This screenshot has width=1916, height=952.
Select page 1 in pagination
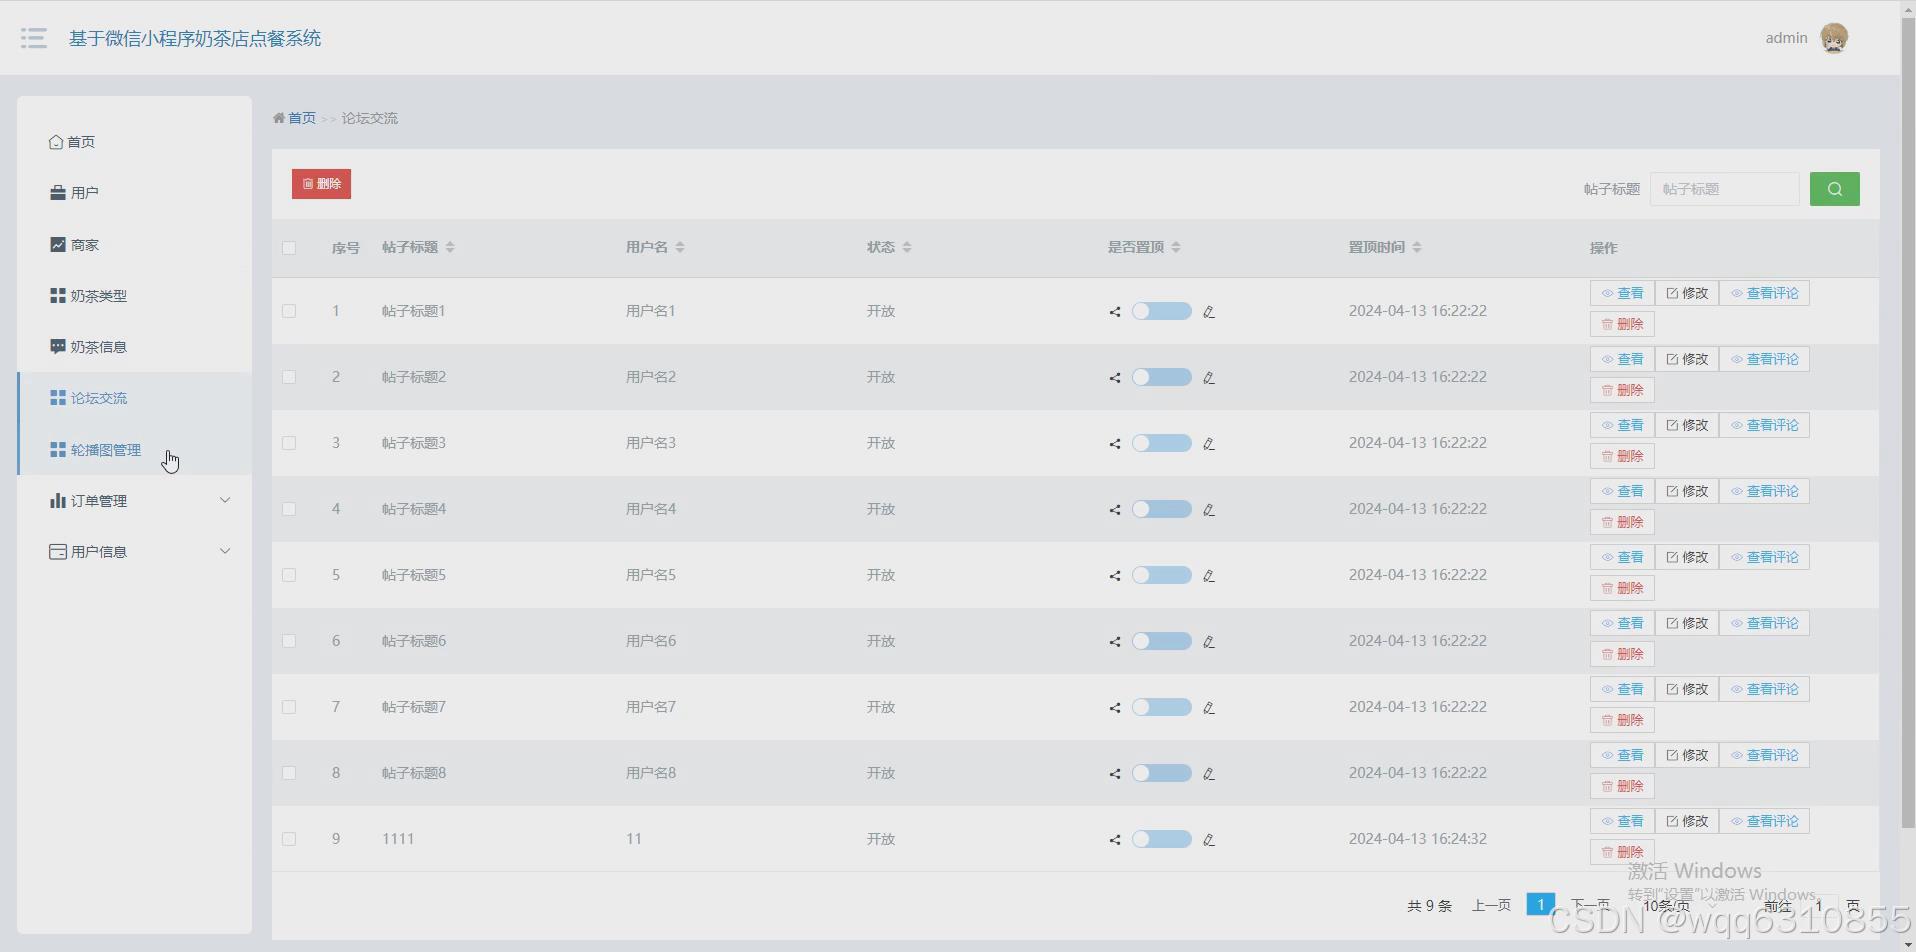tap(1541, 904)
